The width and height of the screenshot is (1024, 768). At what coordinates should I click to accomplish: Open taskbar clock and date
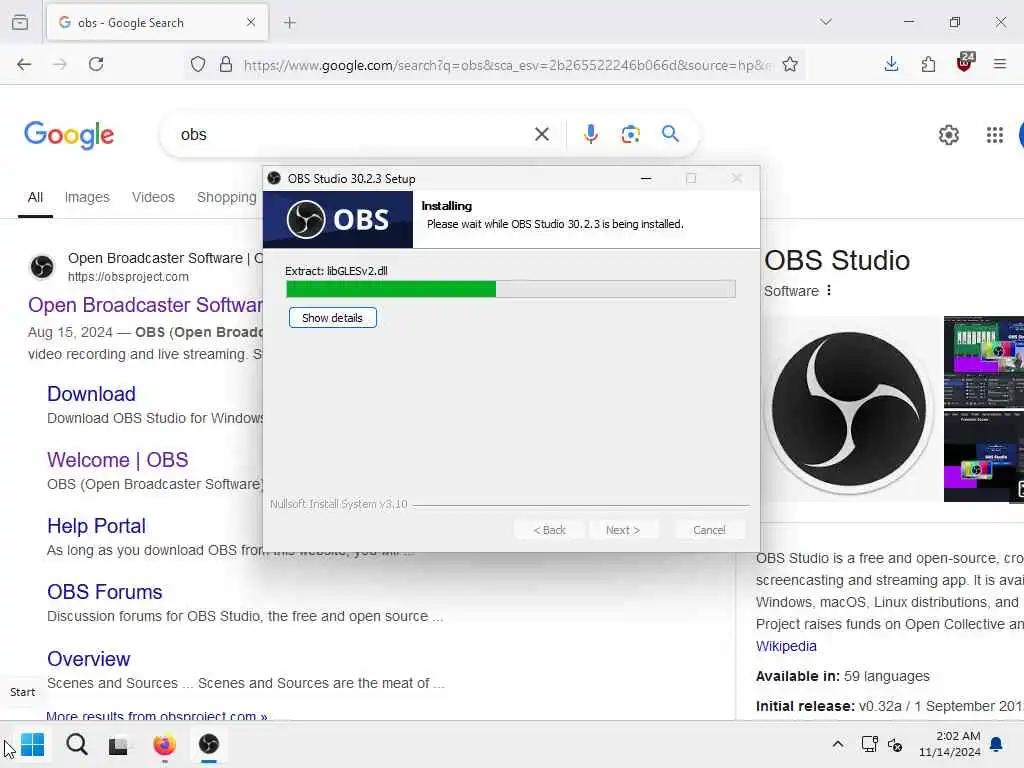click(950, 744)
